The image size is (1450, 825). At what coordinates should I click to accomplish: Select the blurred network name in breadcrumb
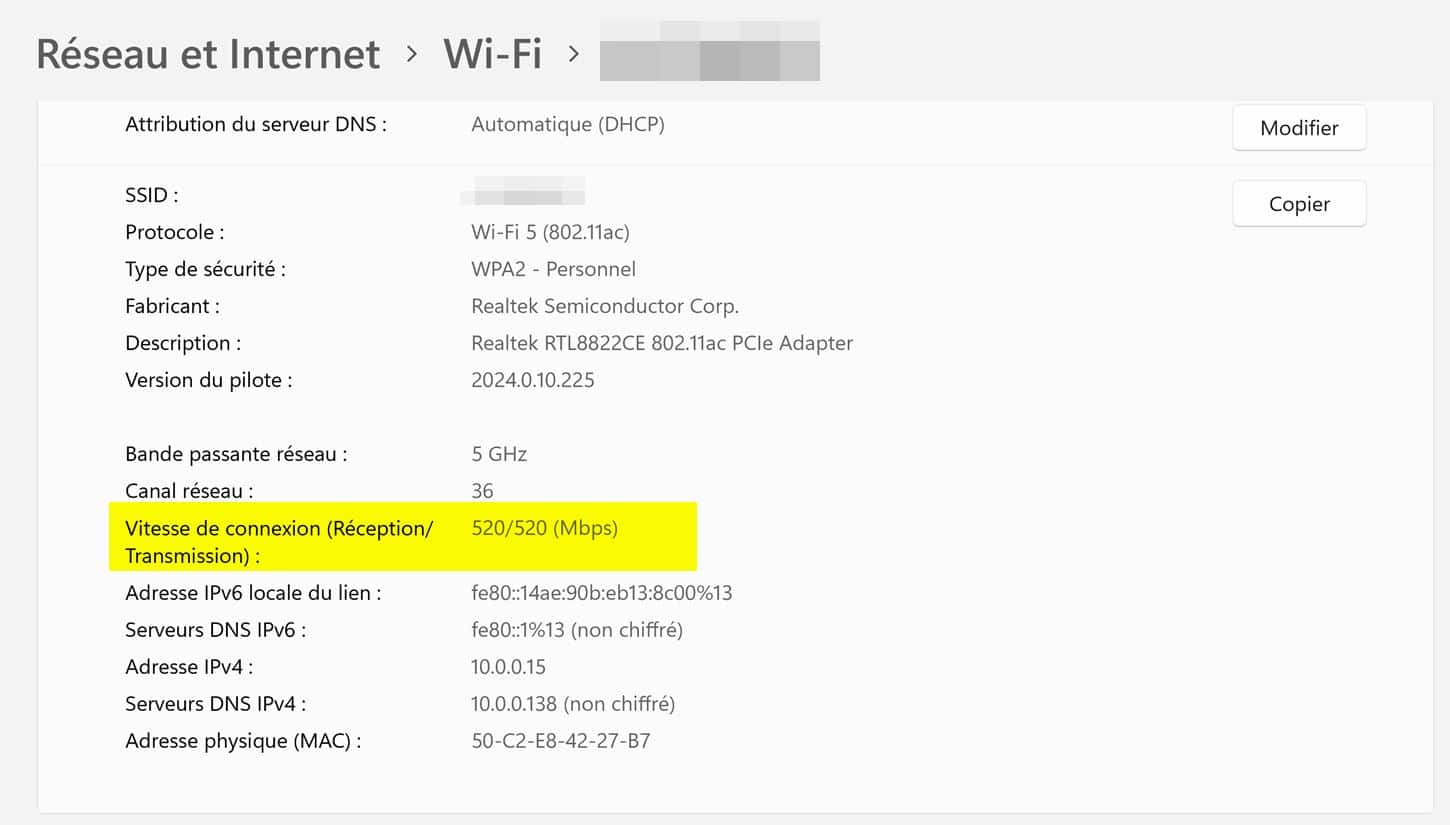pyautogui.click(x=709, y=54)
